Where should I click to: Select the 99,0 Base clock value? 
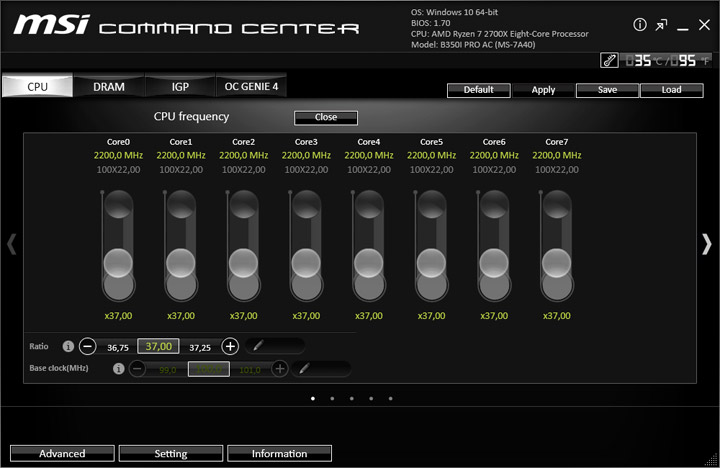pos(168,370)
